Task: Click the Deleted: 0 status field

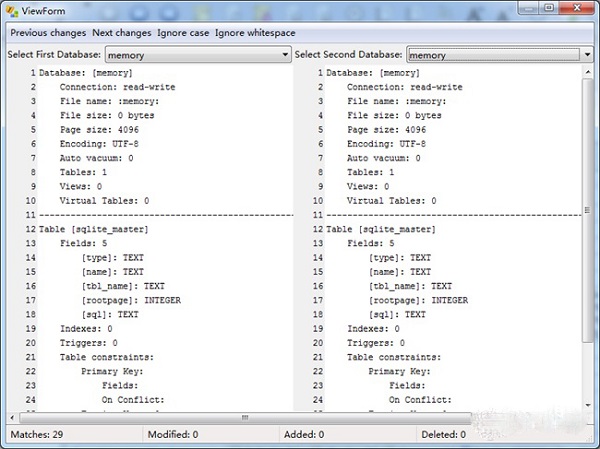Action: point(441,435)
